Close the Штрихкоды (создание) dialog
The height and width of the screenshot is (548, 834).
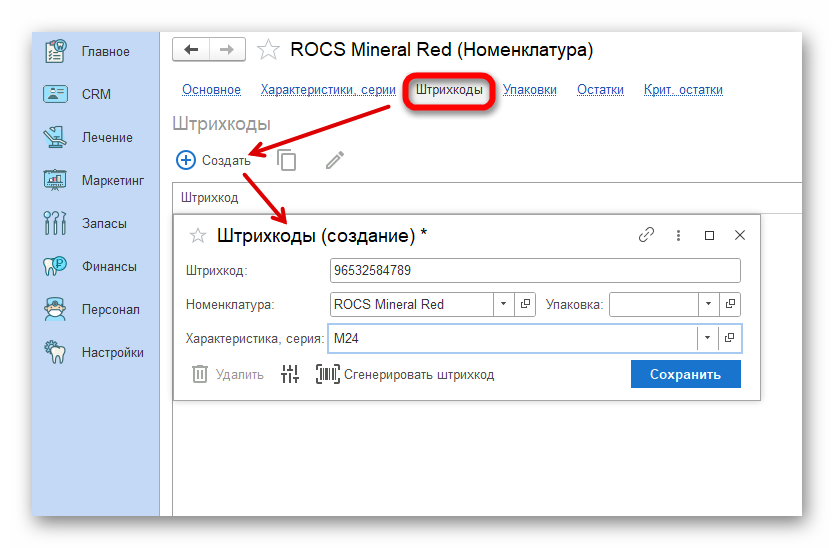[740, 235]
